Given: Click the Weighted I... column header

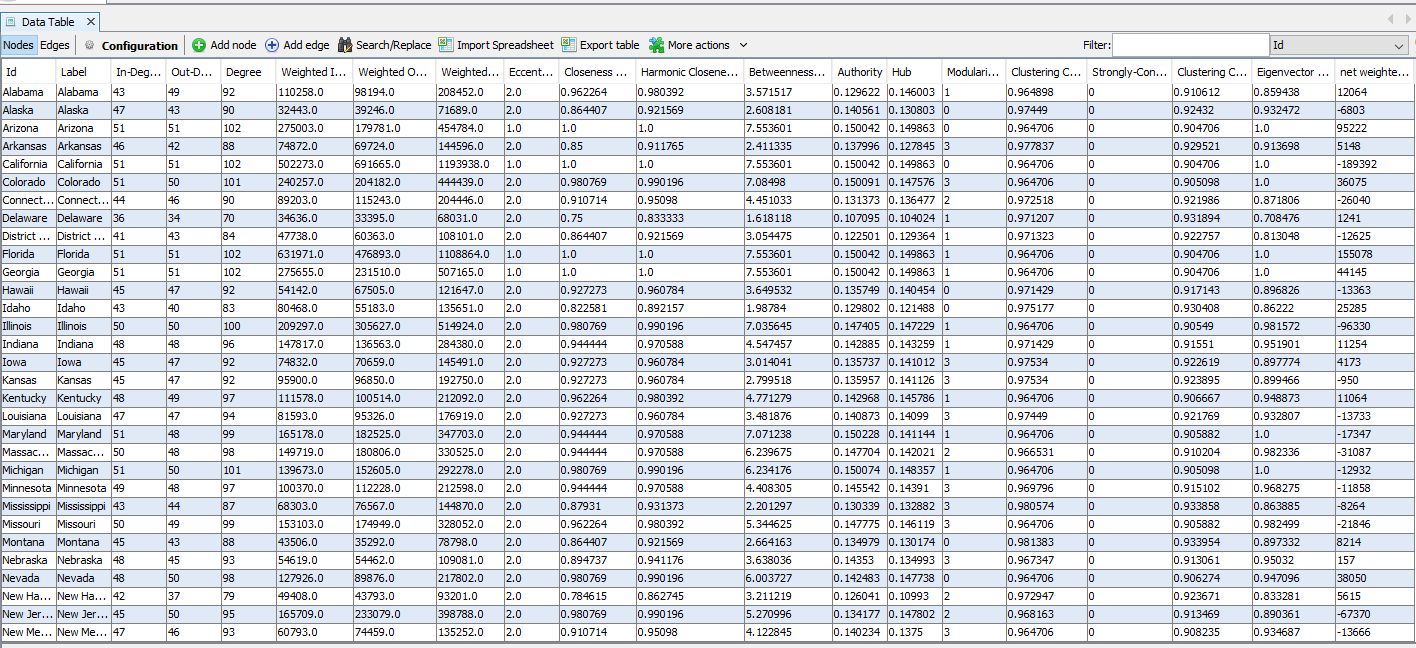Looking at the screenshot, I should (315, 72).
